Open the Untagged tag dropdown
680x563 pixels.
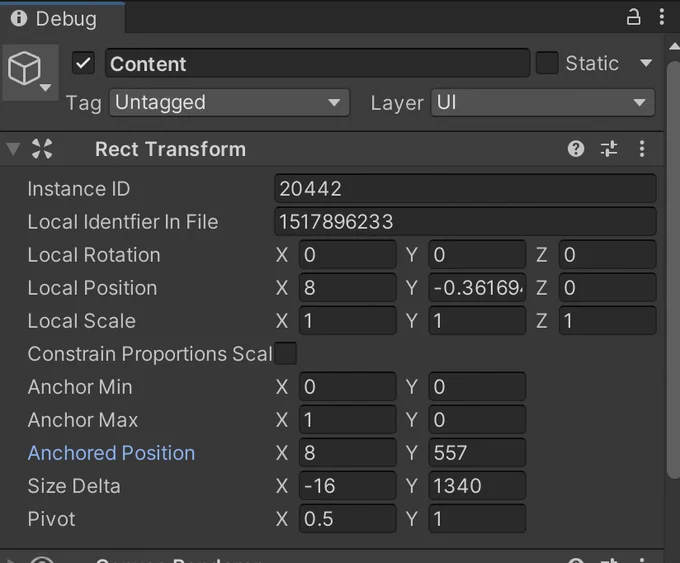229,103
